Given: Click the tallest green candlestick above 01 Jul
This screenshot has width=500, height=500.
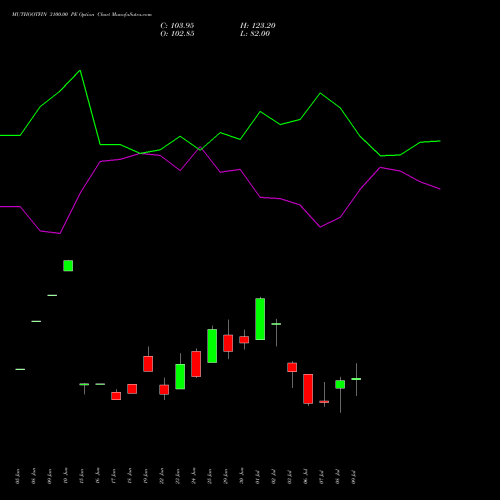Looking at the screenshot, I should click(x=260, y=319).
